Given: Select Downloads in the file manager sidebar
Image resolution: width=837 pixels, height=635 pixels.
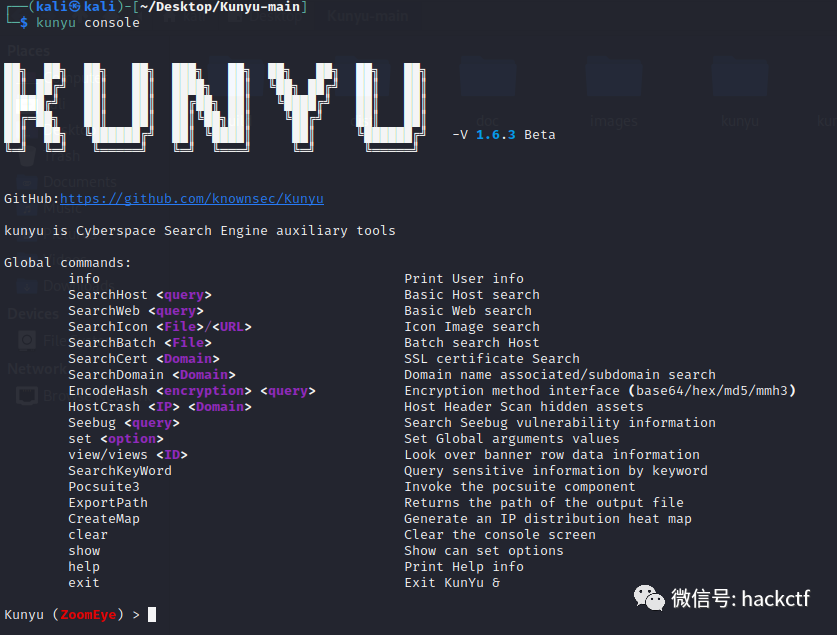Looking at the screenshot, I should pyautogui.click(x=55, y=287).
